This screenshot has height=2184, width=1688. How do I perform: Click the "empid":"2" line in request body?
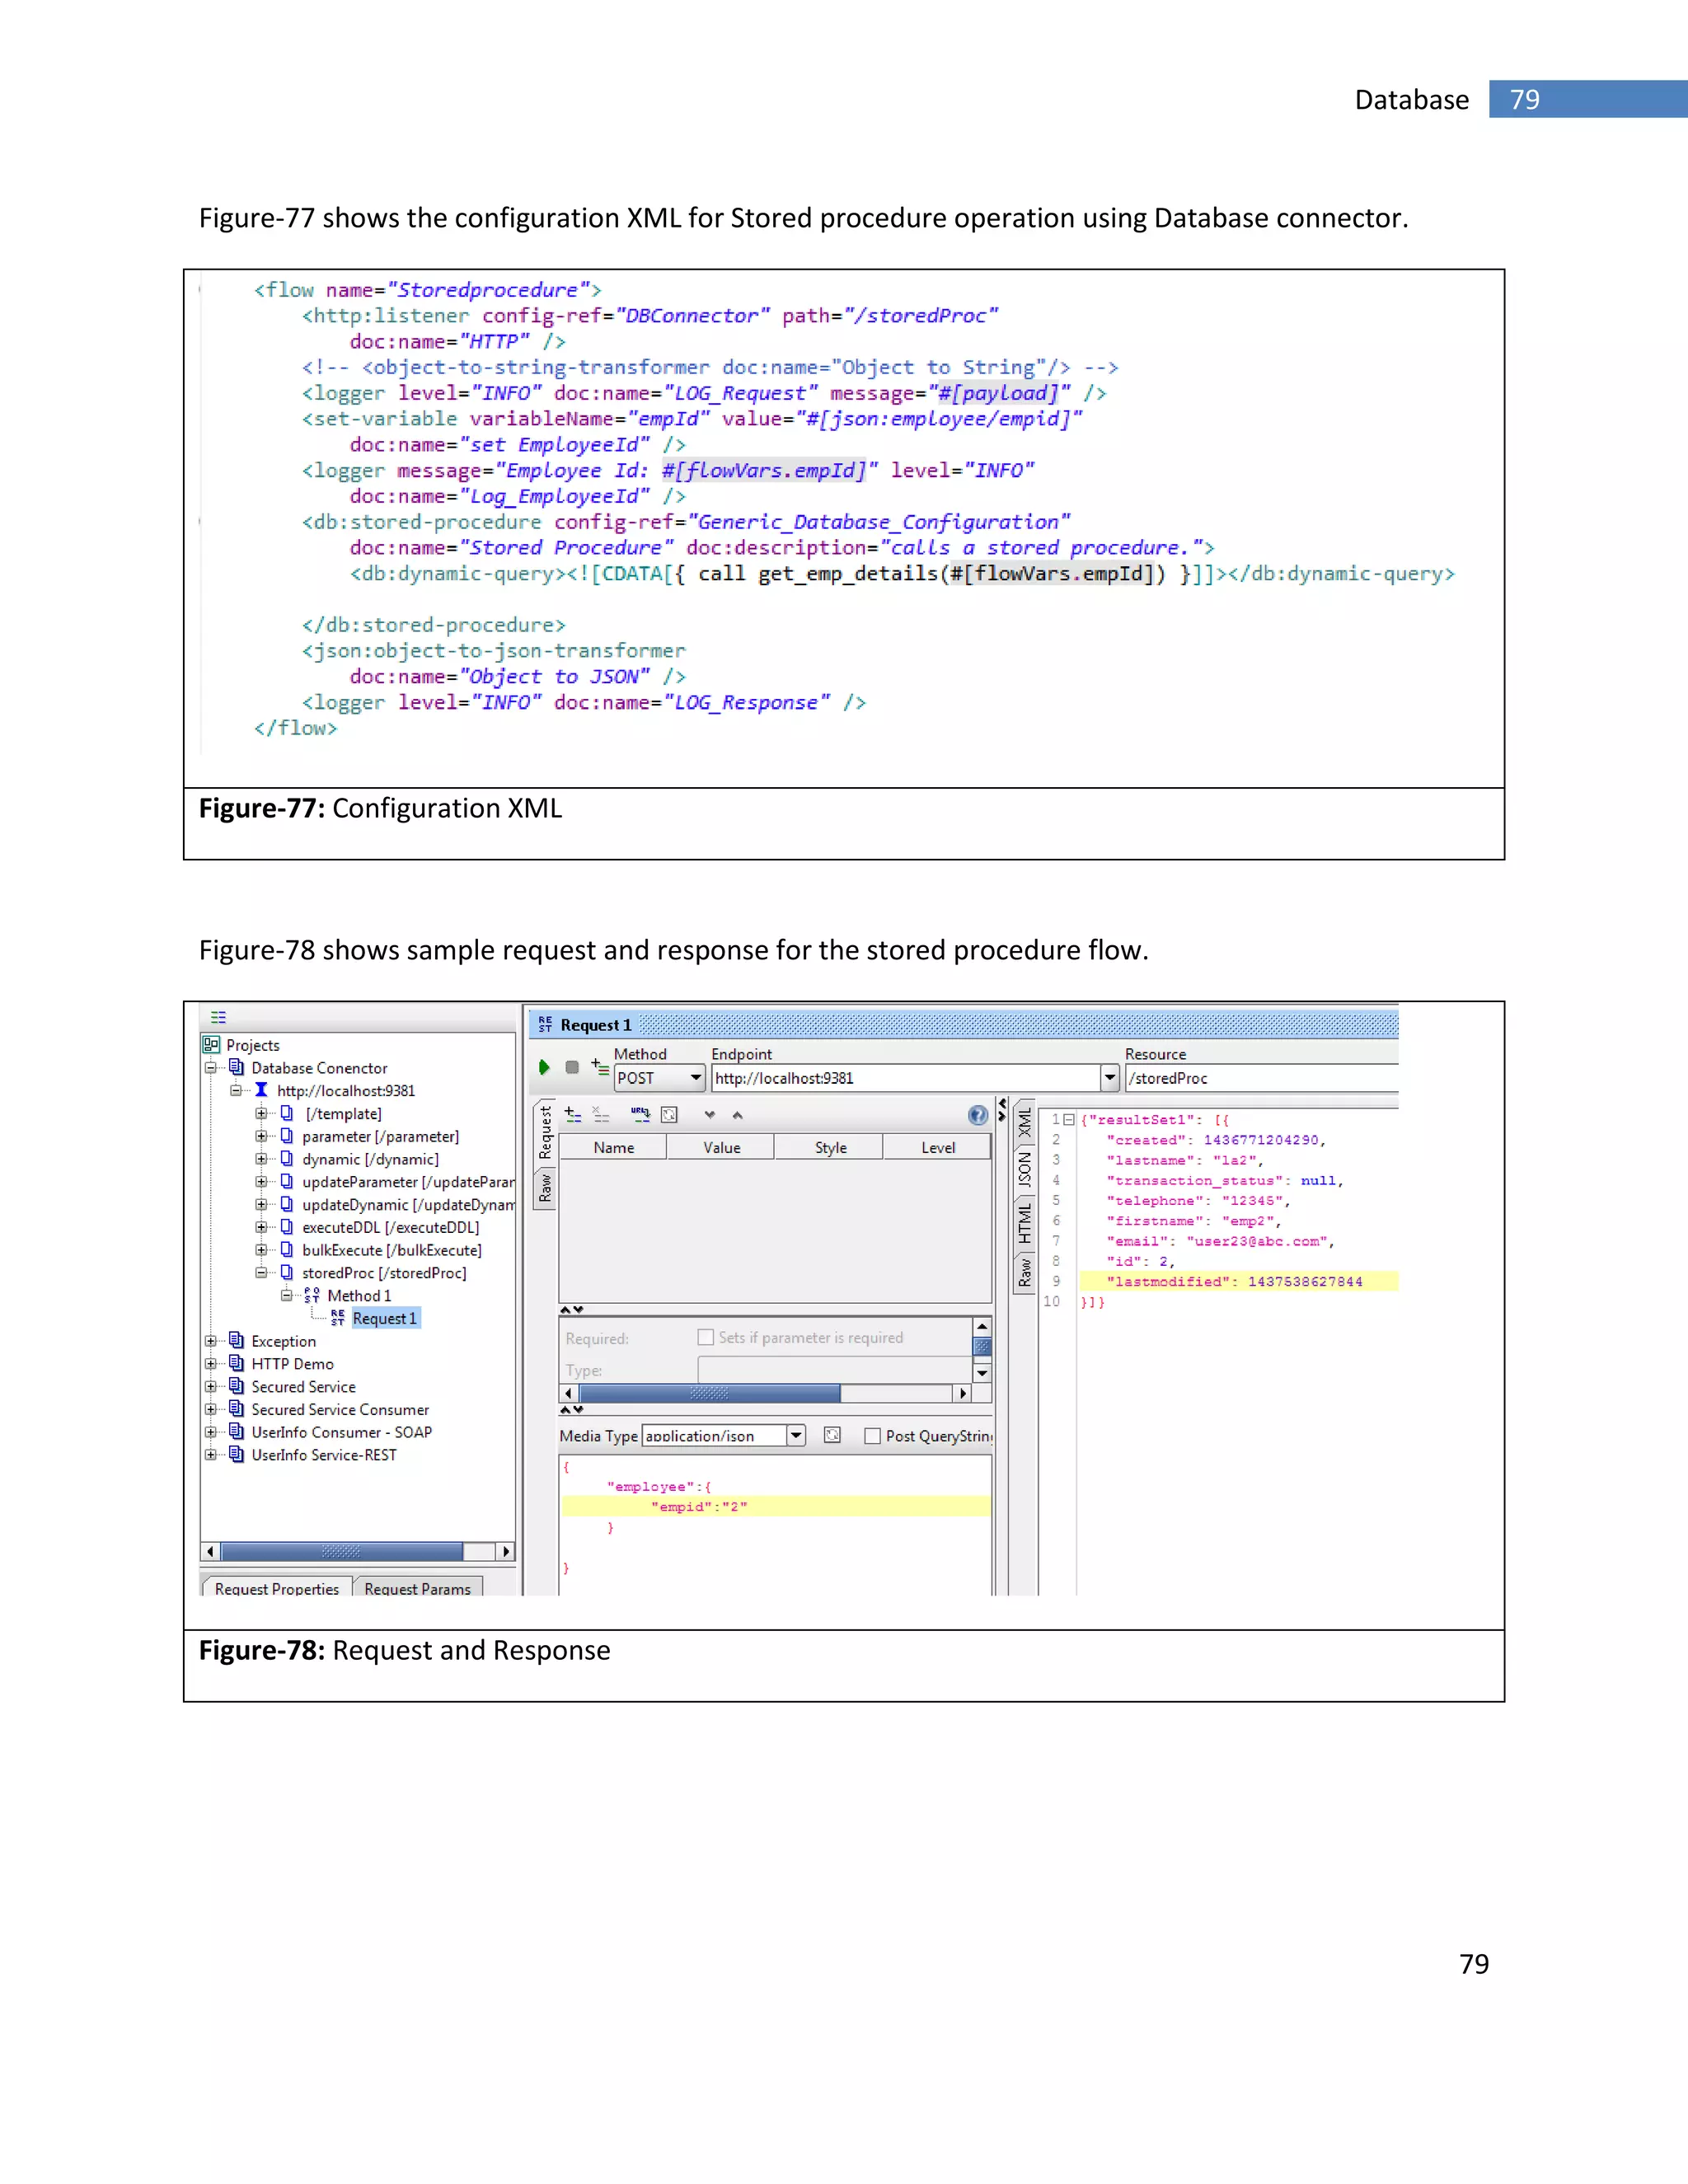(776, 1506)
